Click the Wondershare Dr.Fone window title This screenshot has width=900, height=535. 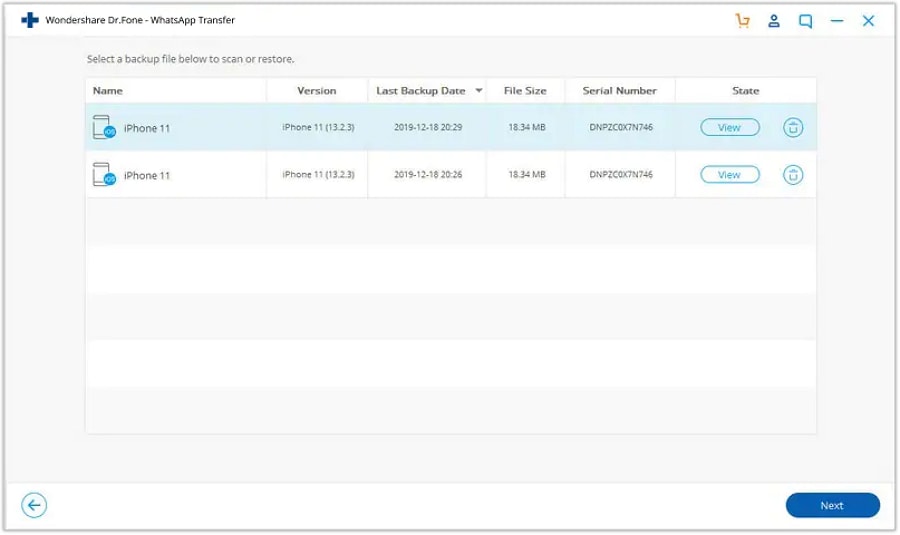140,20
